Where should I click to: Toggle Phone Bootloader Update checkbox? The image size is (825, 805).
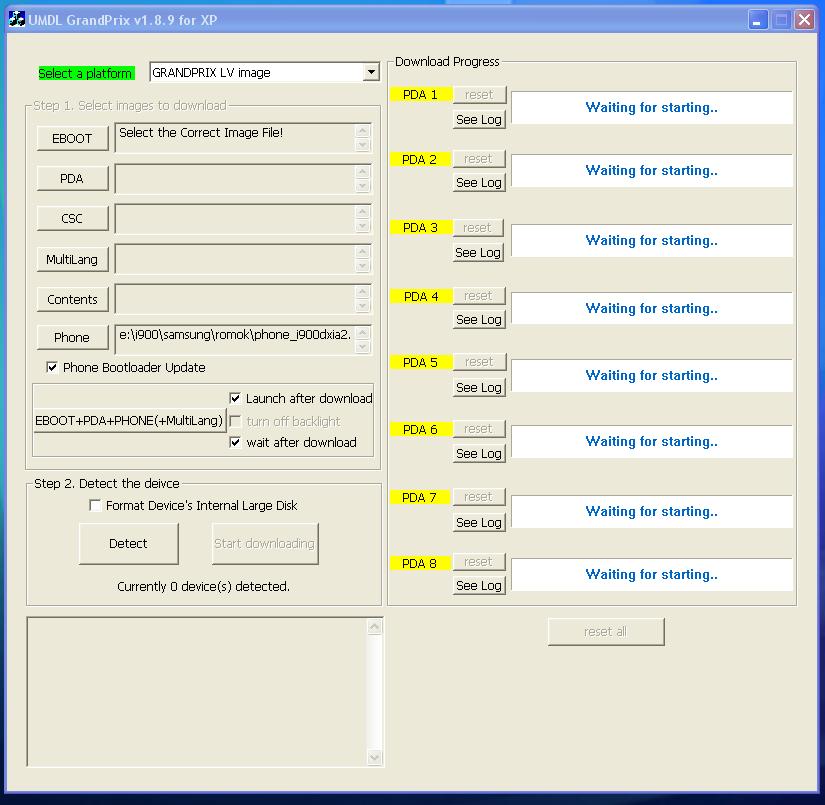(52, 367)
